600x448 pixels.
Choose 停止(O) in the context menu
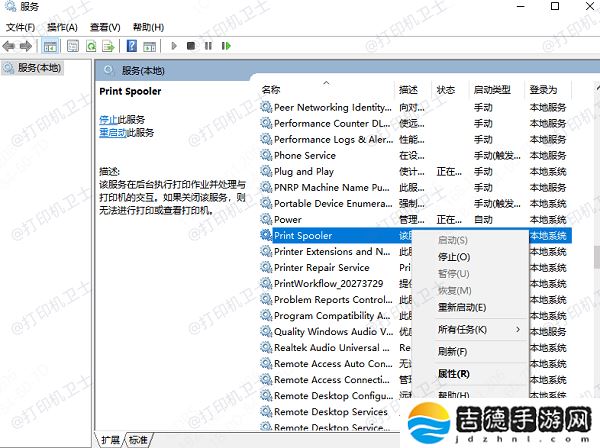click(454, 257)
